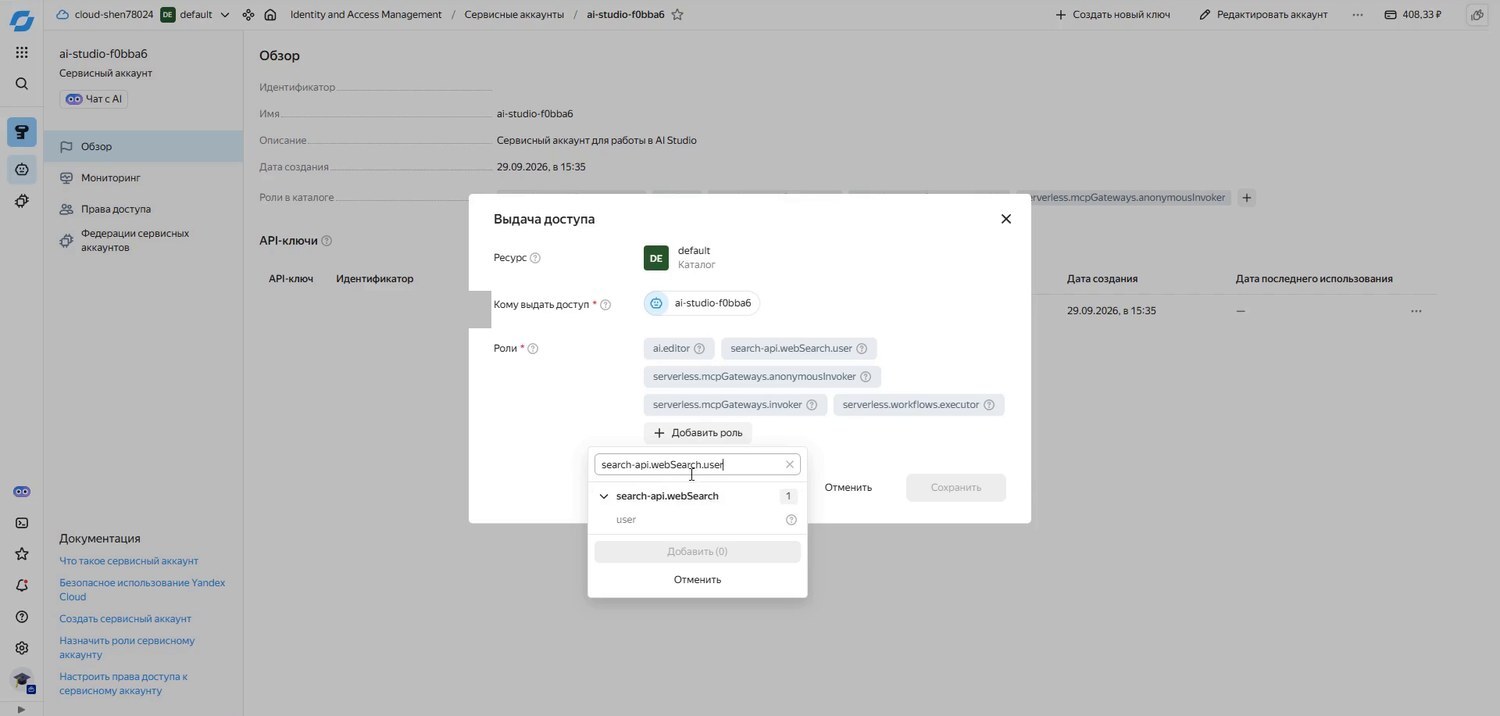Open the notifications bell icon
Image resolution: width=1500 pixels, height=716 pixels.
(x=22, y=585)
